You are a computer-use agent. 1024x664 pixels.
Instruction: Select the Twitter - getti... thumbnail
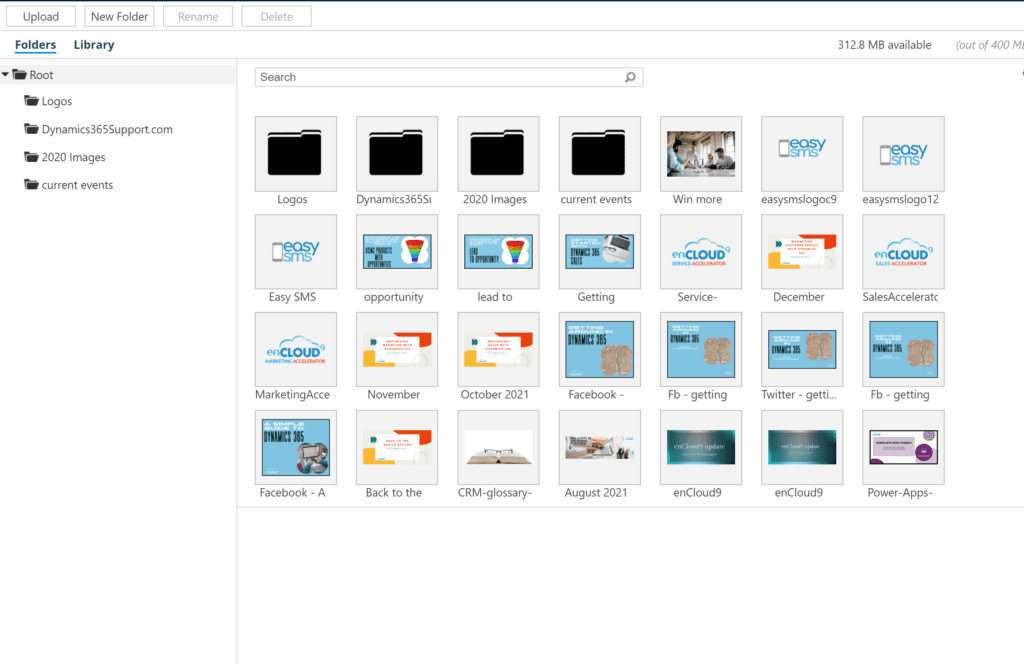click(x=802, y=349)
